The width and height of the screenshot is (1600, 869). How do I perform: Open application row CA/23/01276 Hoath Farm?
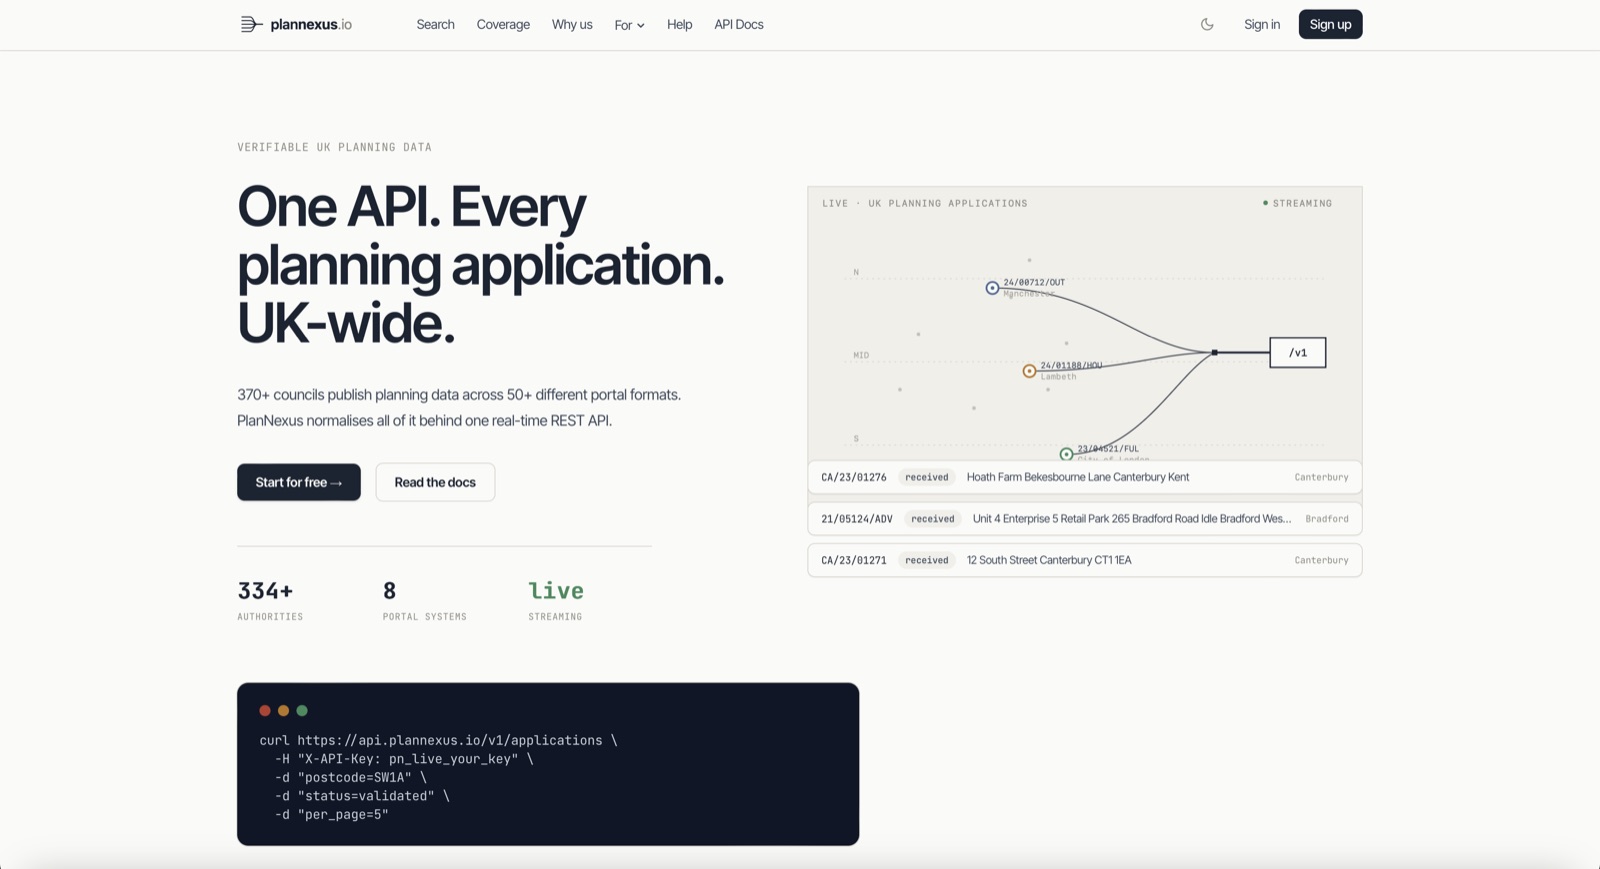click(1085, 477)
